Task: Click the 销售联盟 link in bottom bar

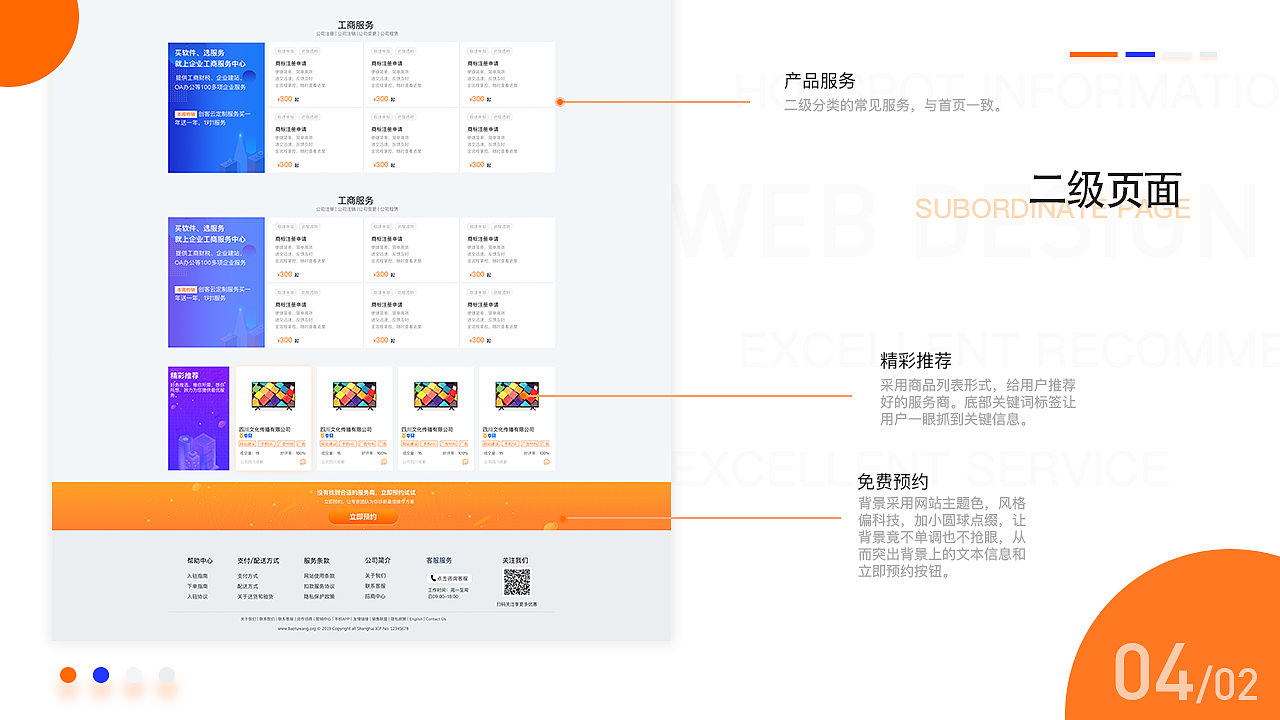Action: click(380, 619)
